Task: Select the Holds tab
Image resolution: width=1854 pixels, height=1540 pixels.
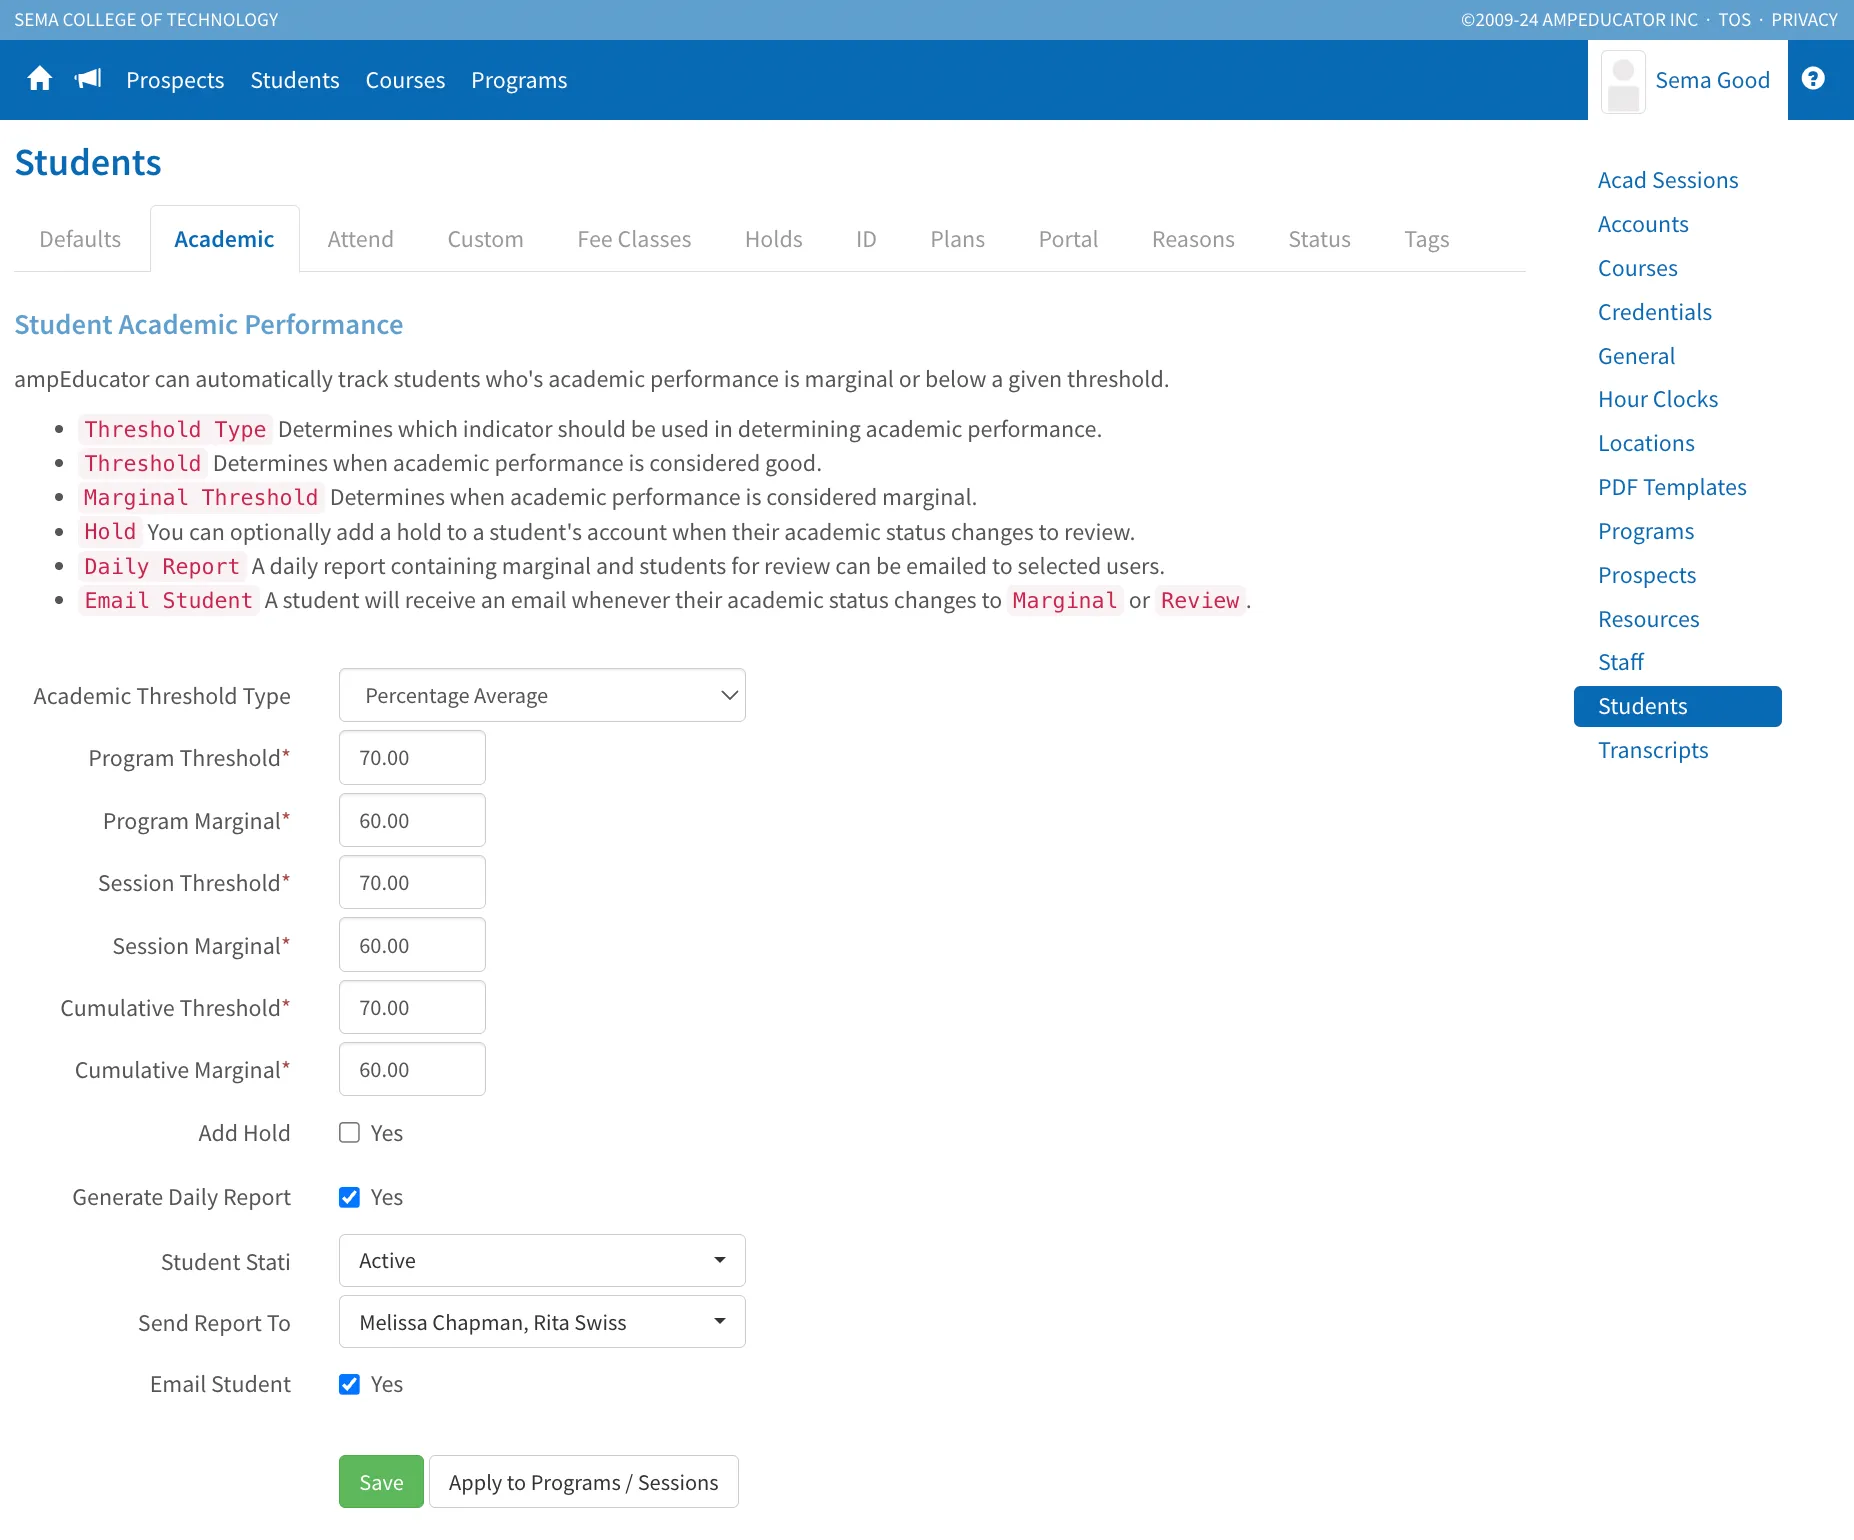Action: (773, 239)
